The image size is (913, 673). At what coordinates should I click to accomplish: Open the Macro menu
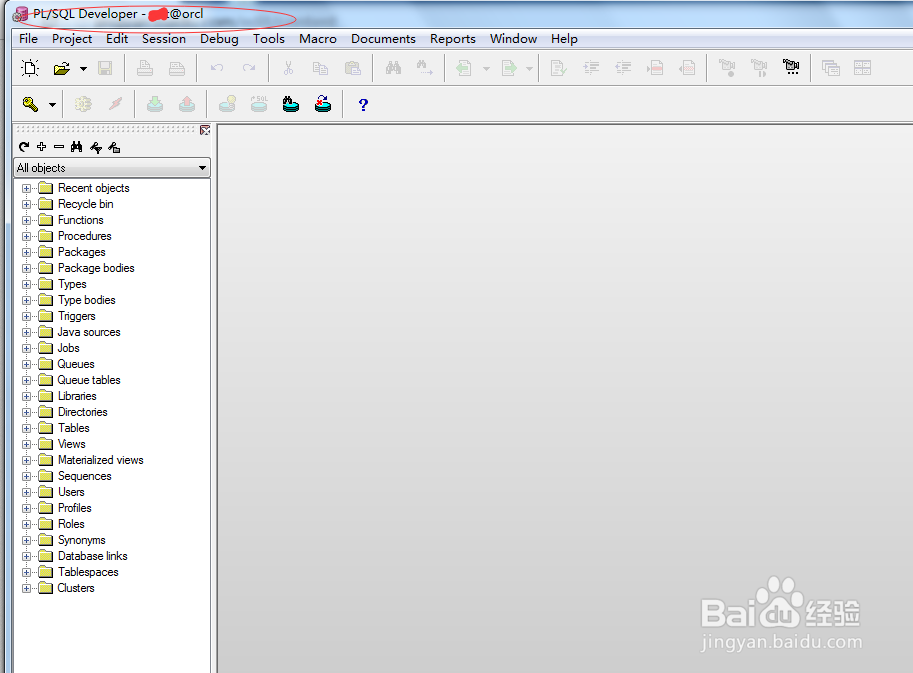[x=318, y=39]
